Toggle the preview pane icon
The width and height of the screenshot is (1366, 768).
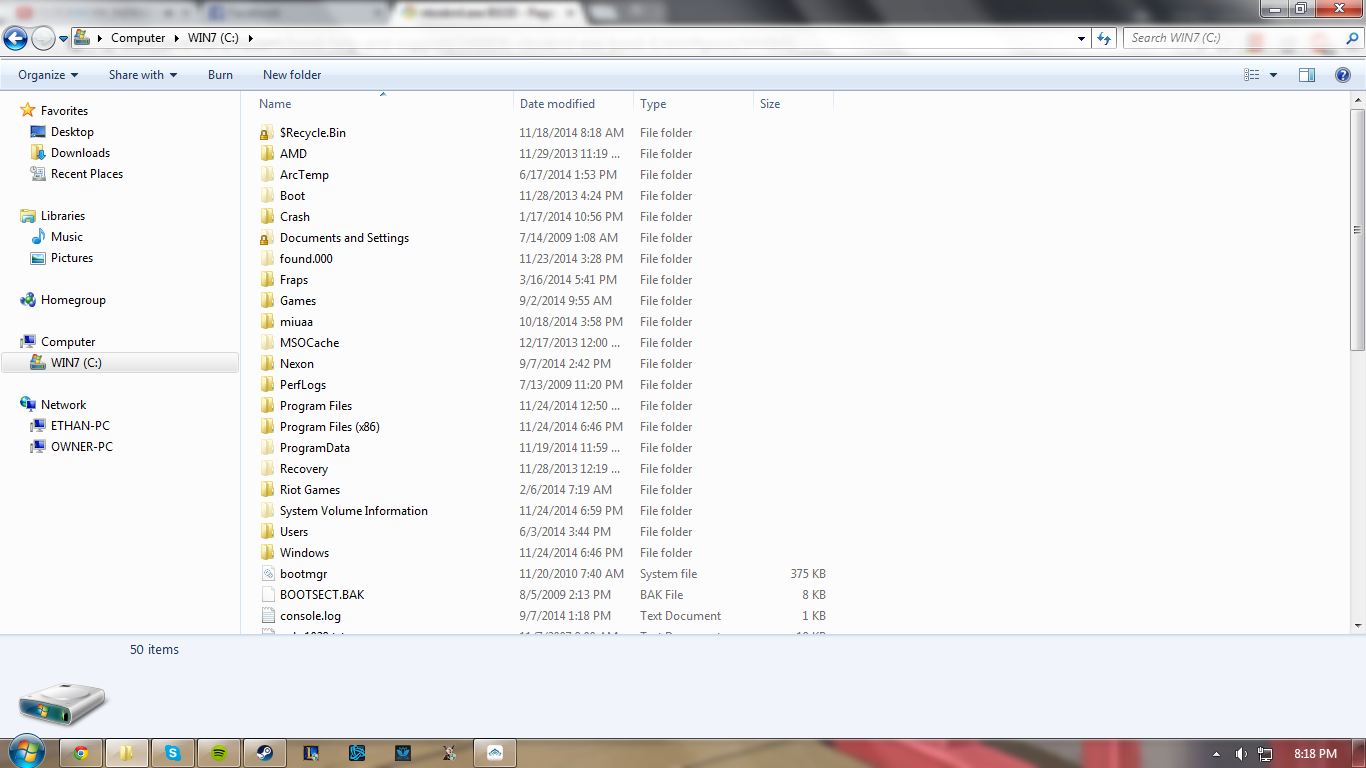tap(1307, 75)
